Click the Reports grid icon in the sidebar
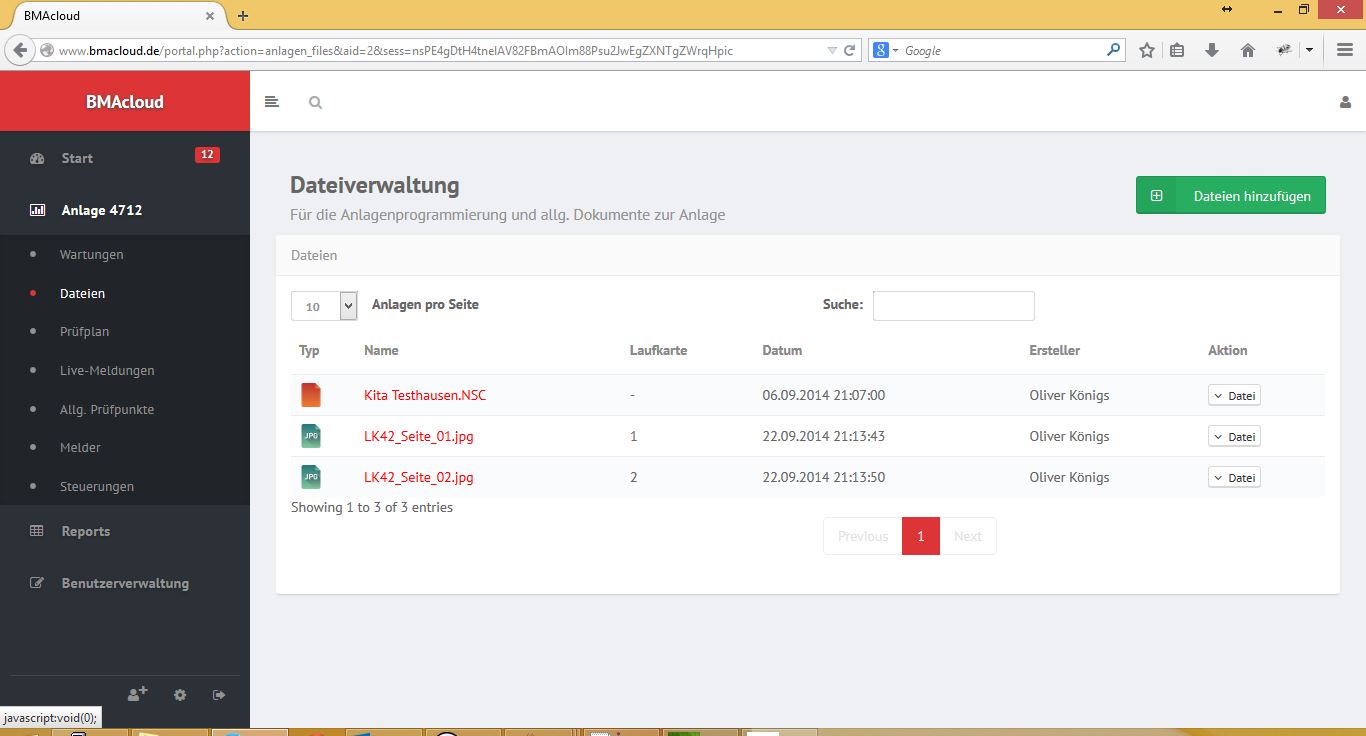 coord(37,531)
